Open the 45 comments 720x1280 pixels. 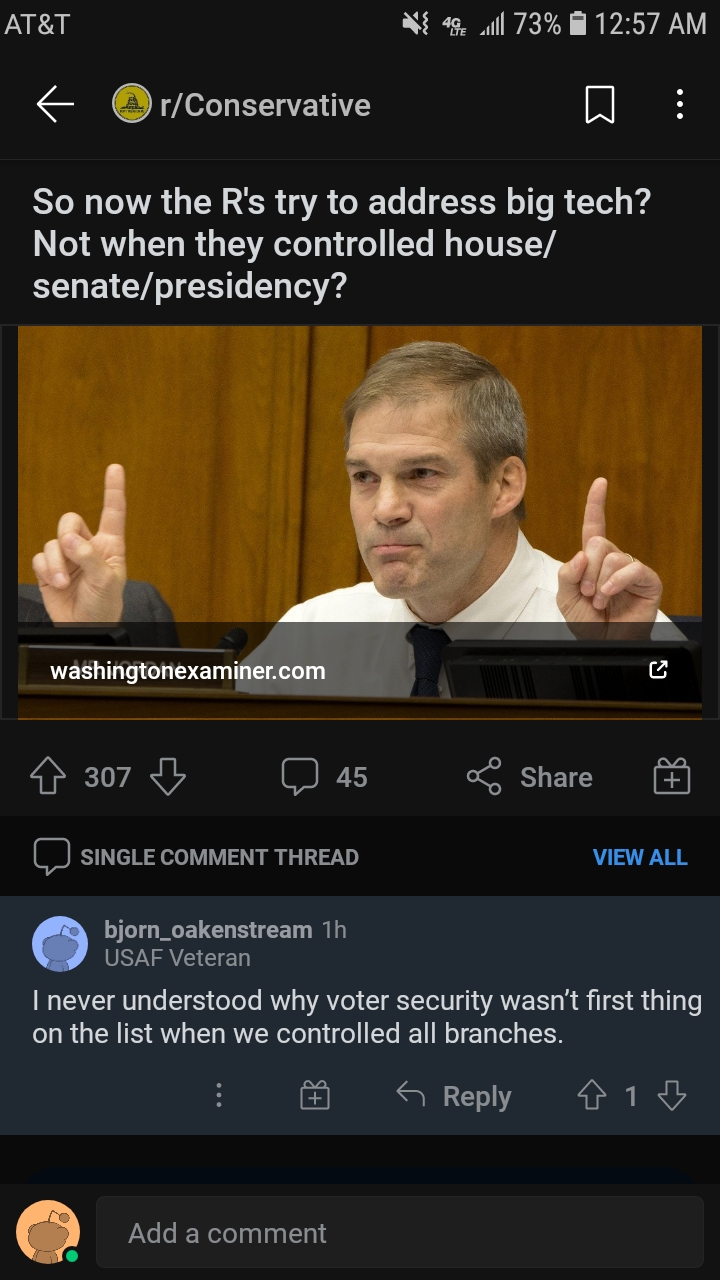click(x=324, y=777)
